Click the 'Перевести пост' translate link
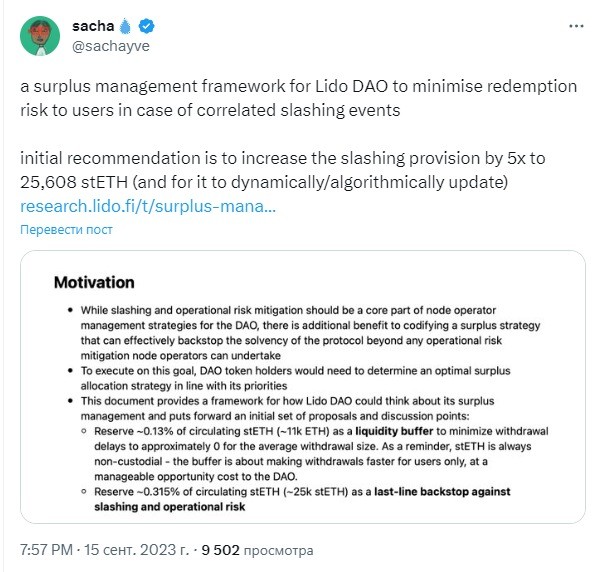The width and height of the screenshot is (601, 572). tap(66, 229)
